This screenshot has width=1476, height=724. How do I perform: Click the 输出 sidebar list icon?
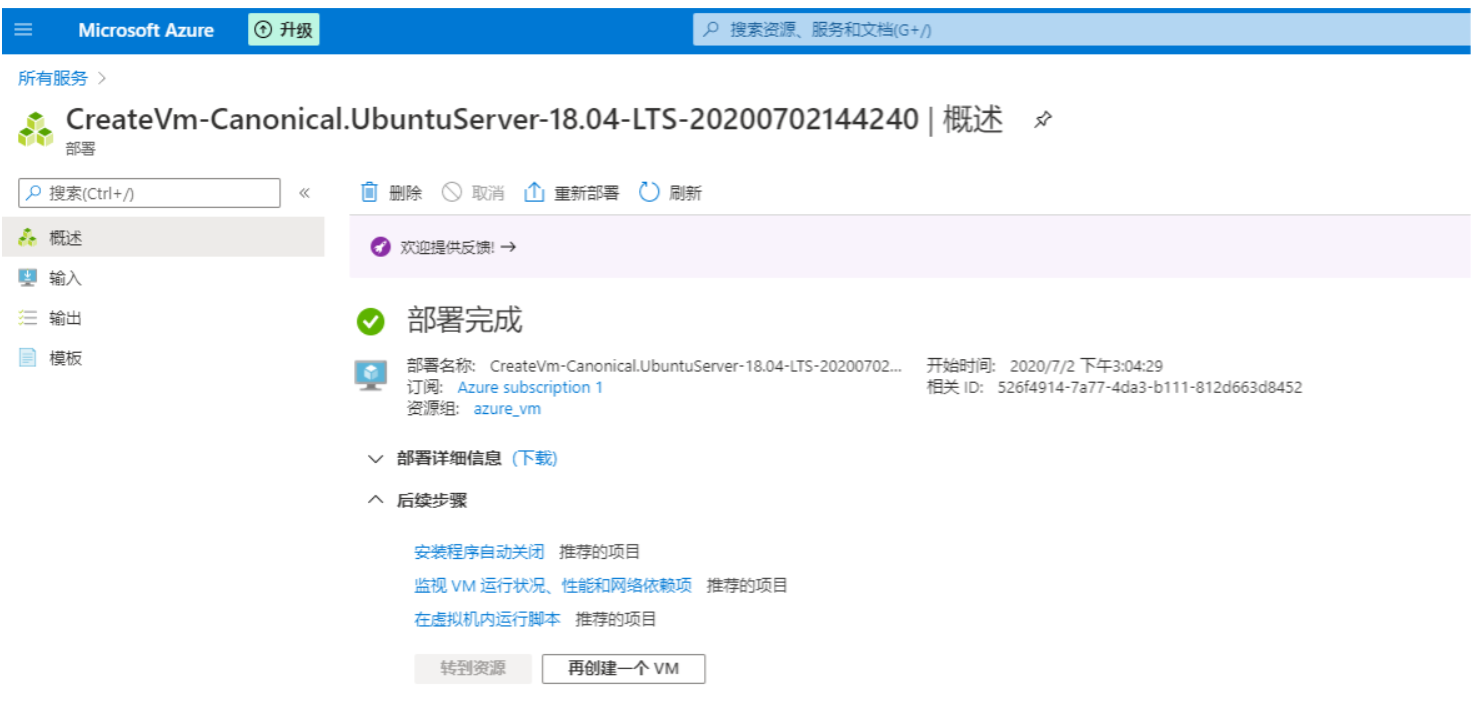coord(28,318)
